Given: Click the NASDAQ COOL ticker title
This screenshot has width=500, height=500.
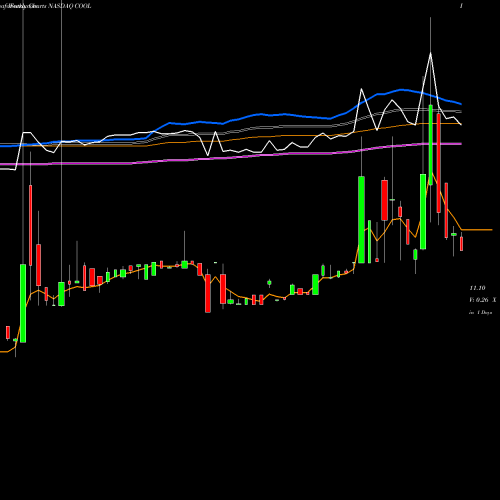Looking at the screenshot, I should coord(70,6).
